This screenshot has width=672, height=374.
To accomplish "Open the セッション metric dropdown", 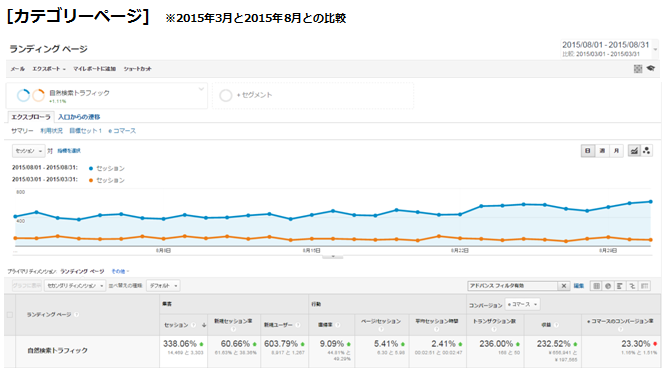I will [28, 151].
